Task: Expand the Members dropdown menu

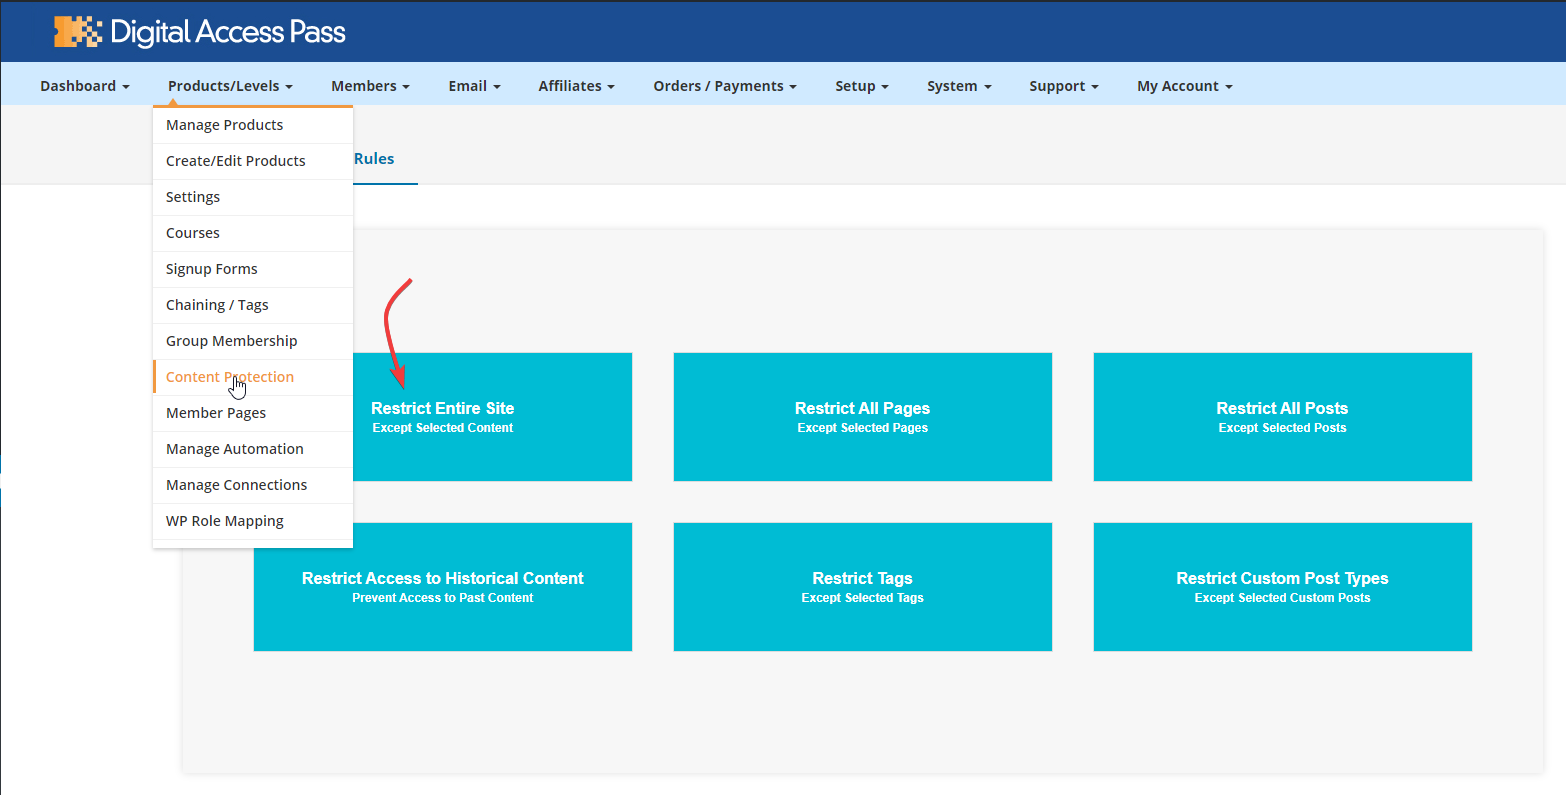Action: [370, 86]
